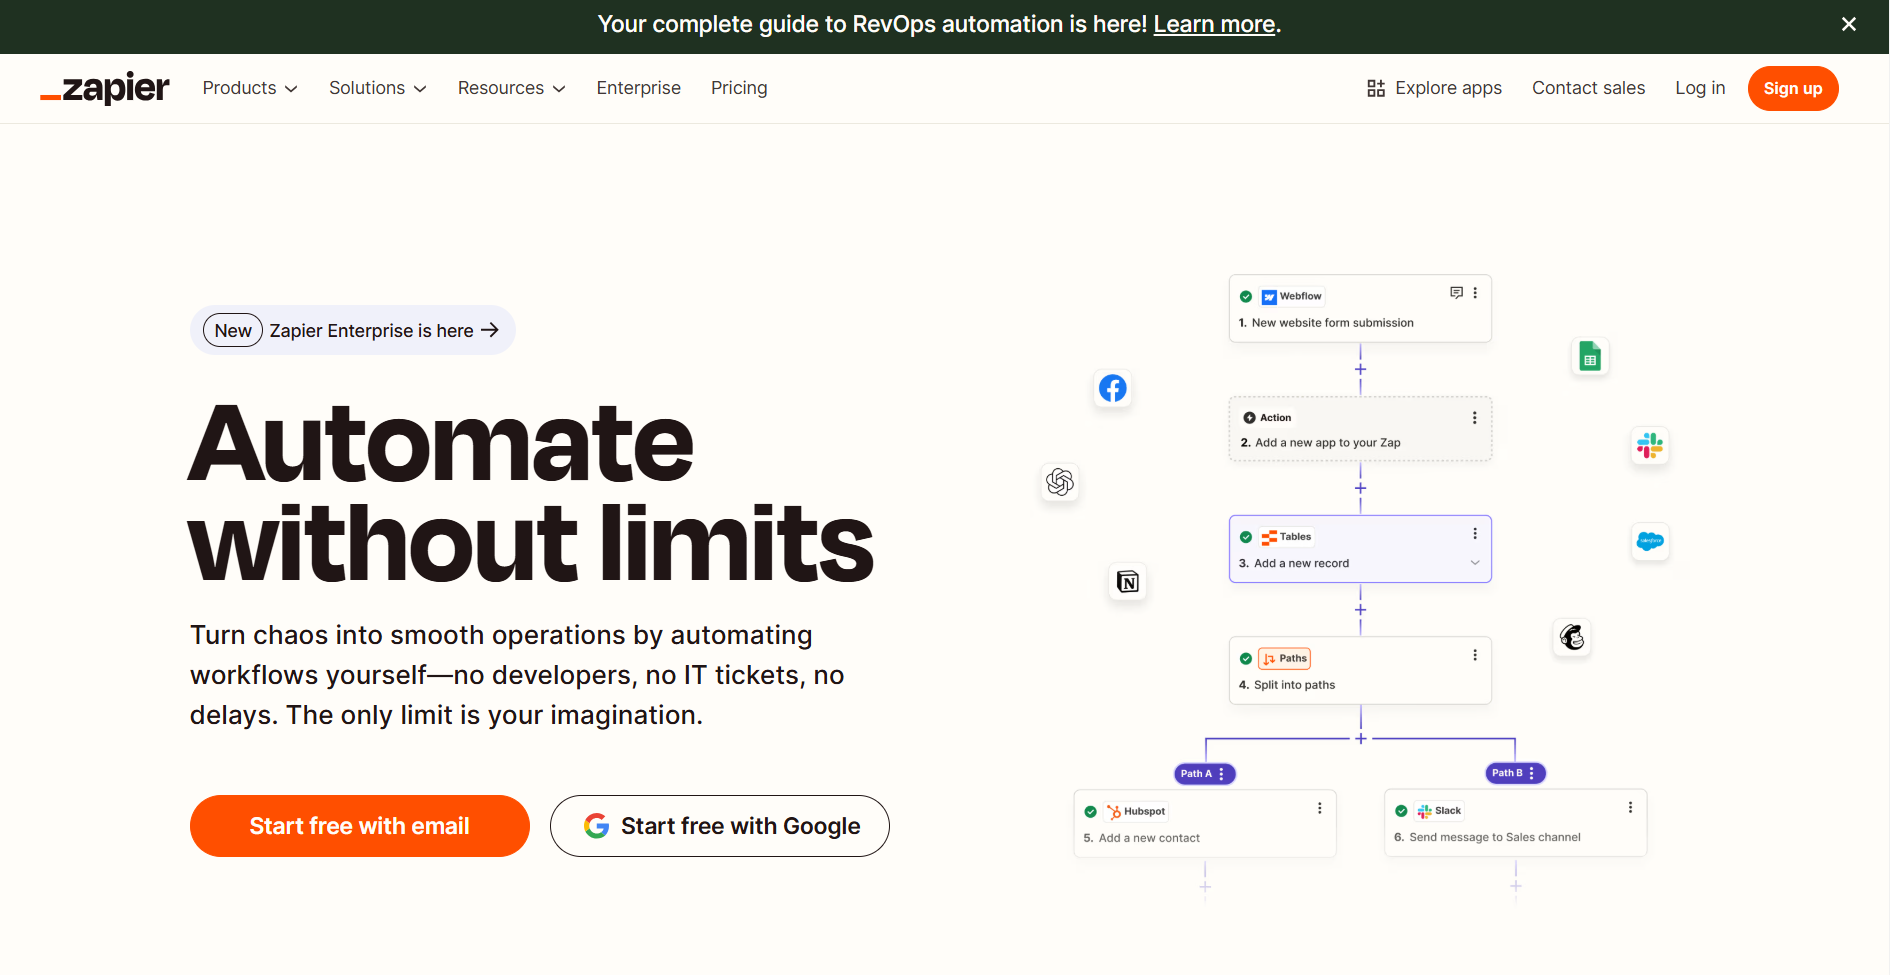Open the Zapier Enterprise is here announcement
Screen dimensions: 1890x975
coord(353,330)
